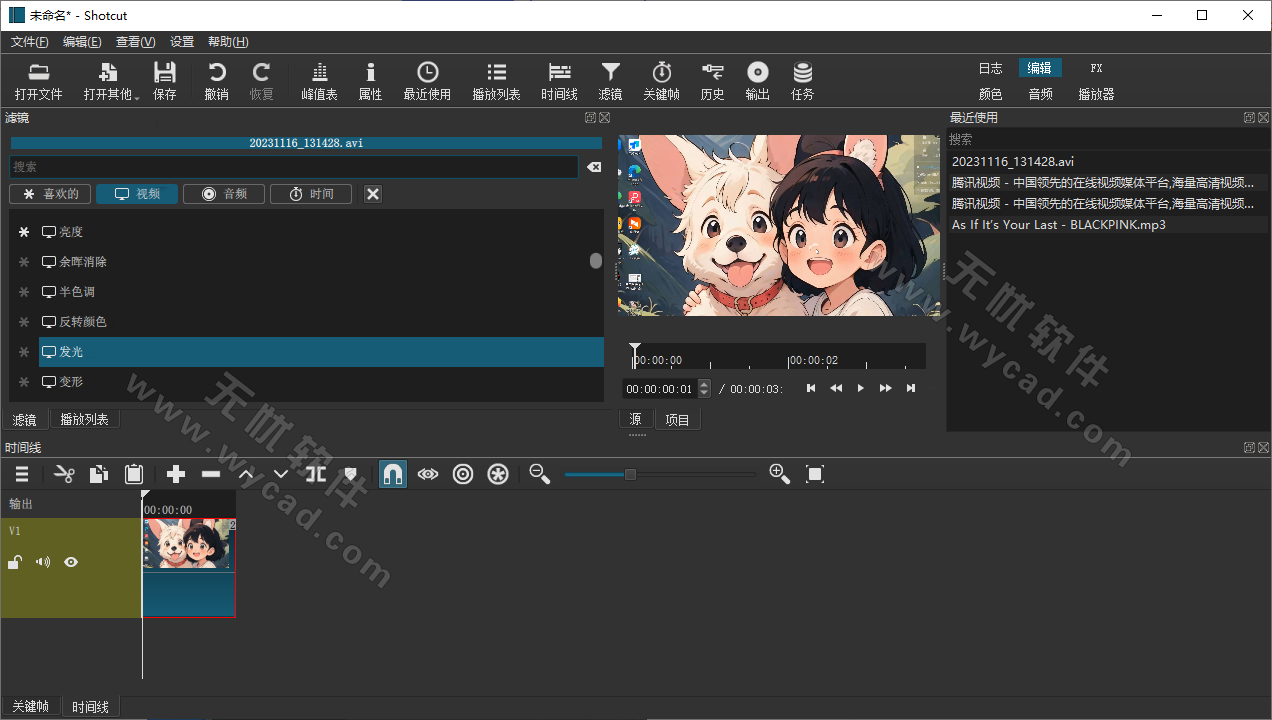Mute the V1 track speaker icon
The width and height of the screenshot is (1272, 720).
coord(43,562)
